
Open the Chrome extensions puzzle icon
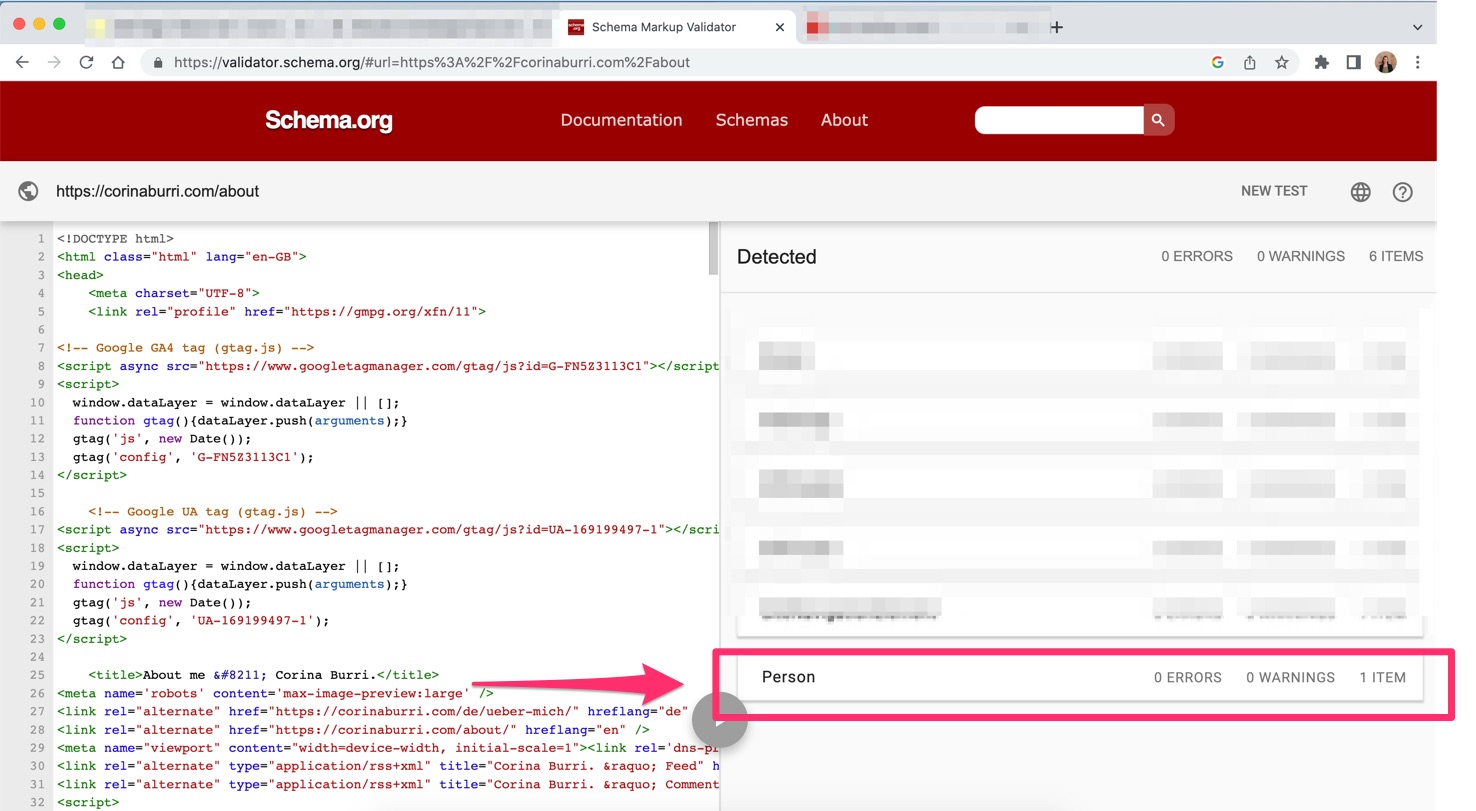pos(1321,62)
